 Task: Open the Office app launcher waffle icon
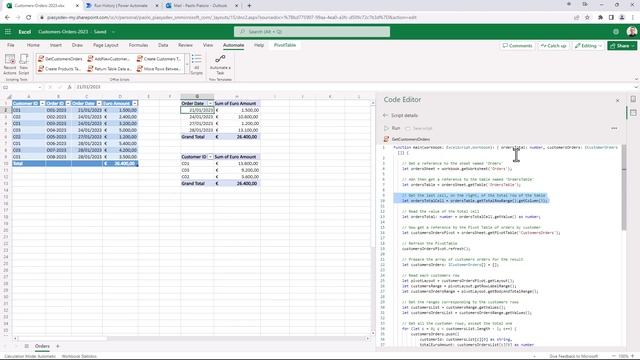[x=8, y=31]
